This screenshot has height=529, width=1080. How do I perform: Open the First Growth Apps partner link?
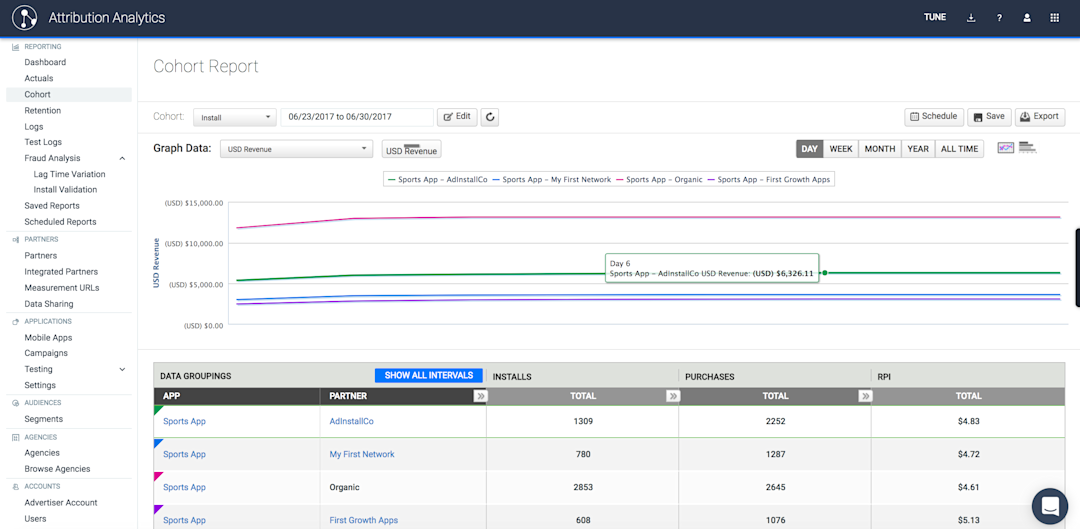click(x=364, y=520)
